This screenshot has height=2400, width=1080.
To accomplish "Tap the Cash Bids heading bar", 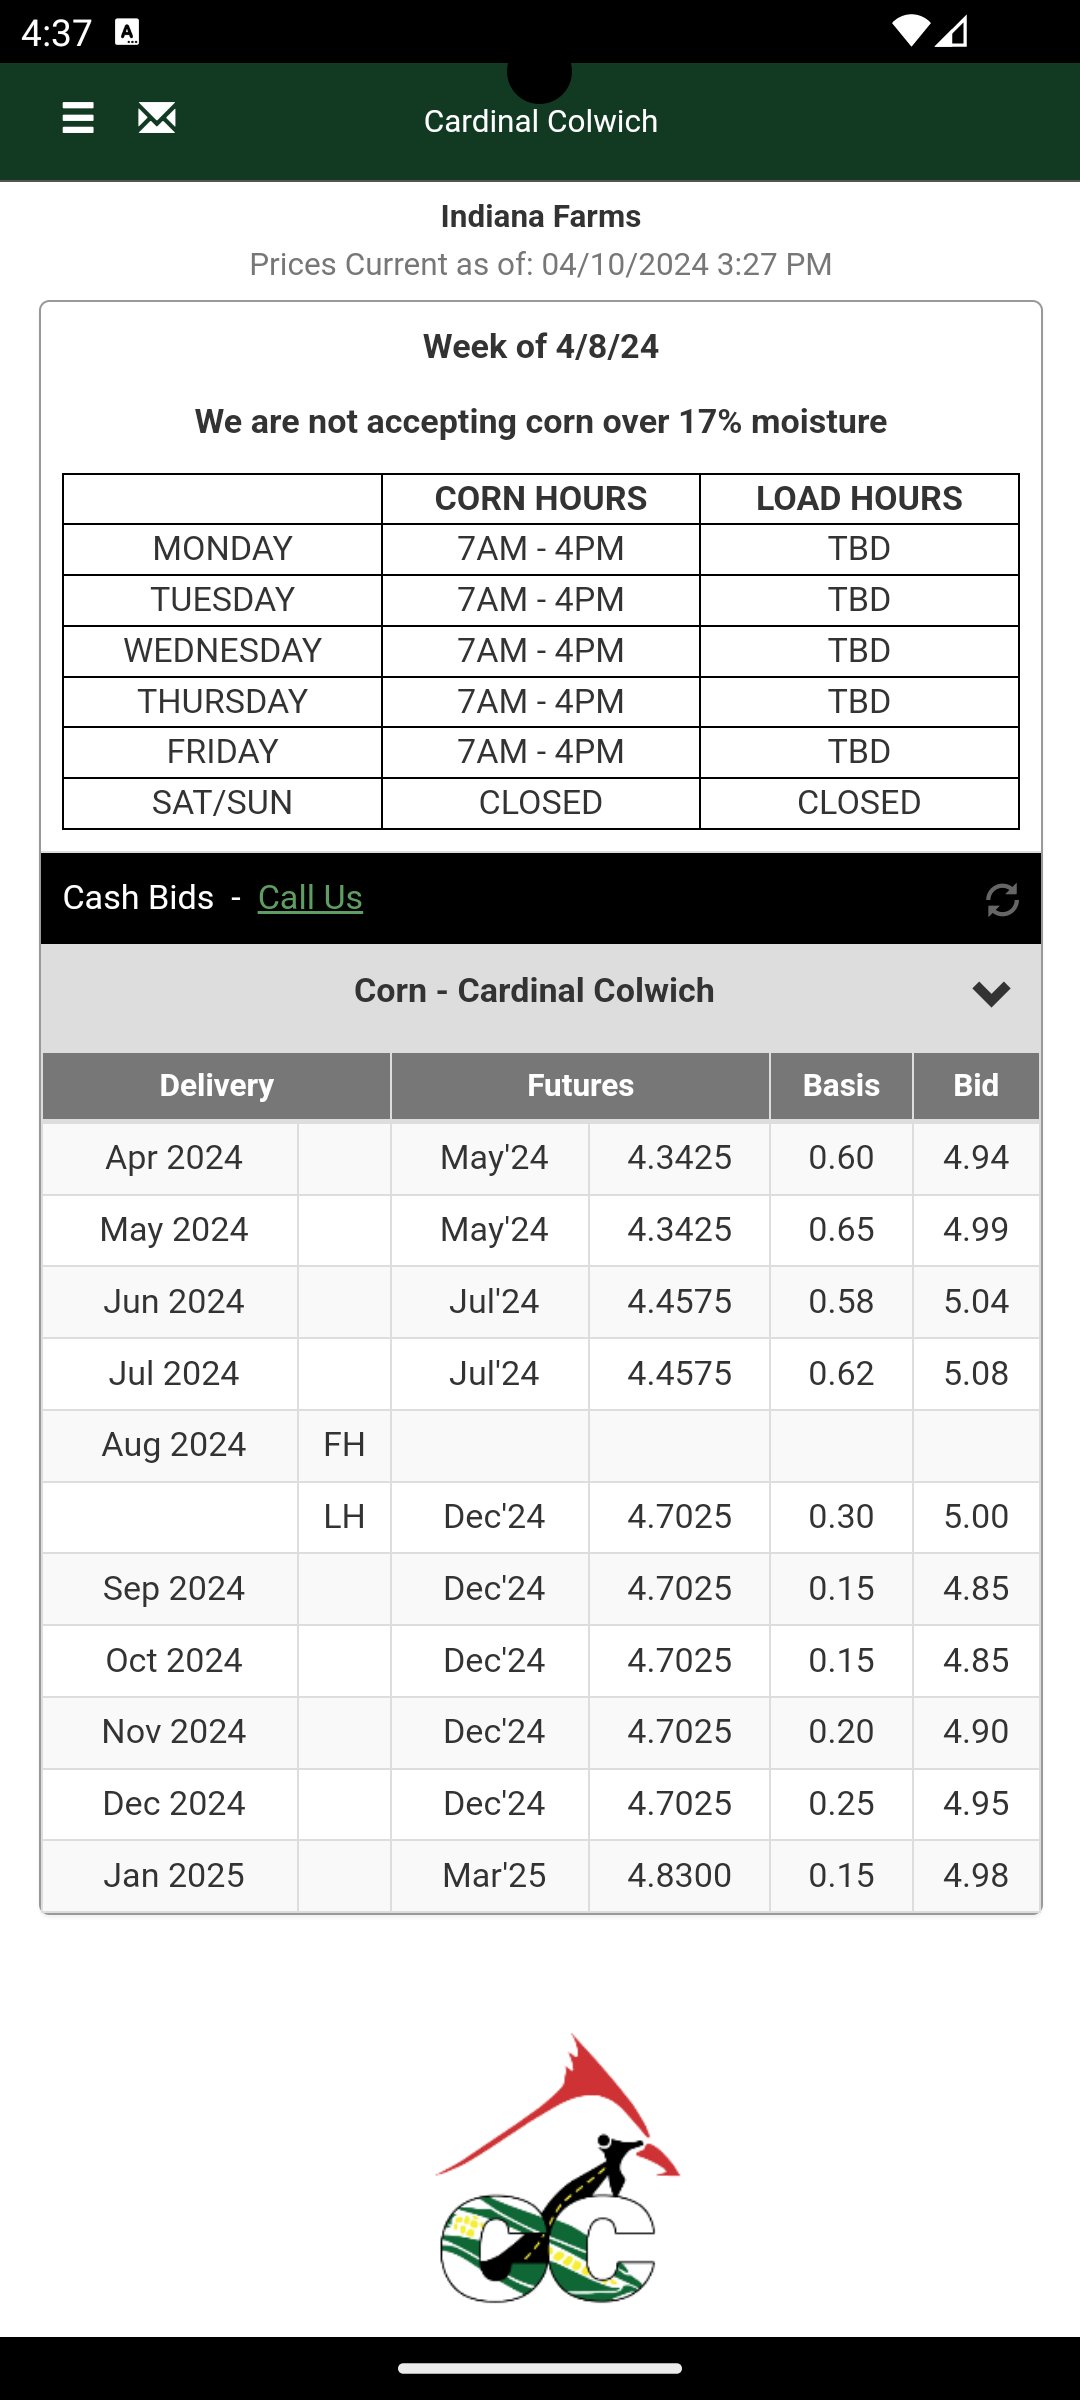I will tap(138, 898).
